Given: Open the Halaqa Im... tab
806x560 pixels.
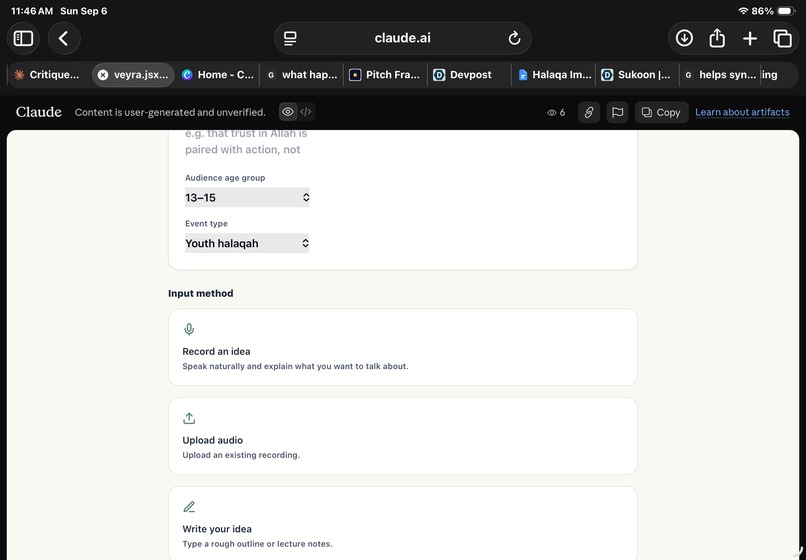Looking at the screenshot, I should [x=554, y=75].
